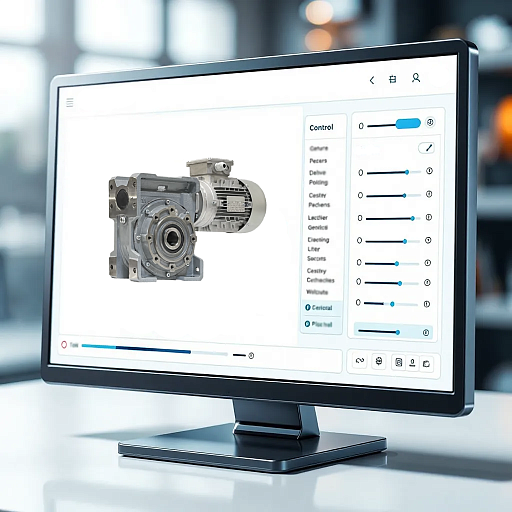Select the Welcoute item in Control list
Screen dimensions: 512x512
(317, 292)
